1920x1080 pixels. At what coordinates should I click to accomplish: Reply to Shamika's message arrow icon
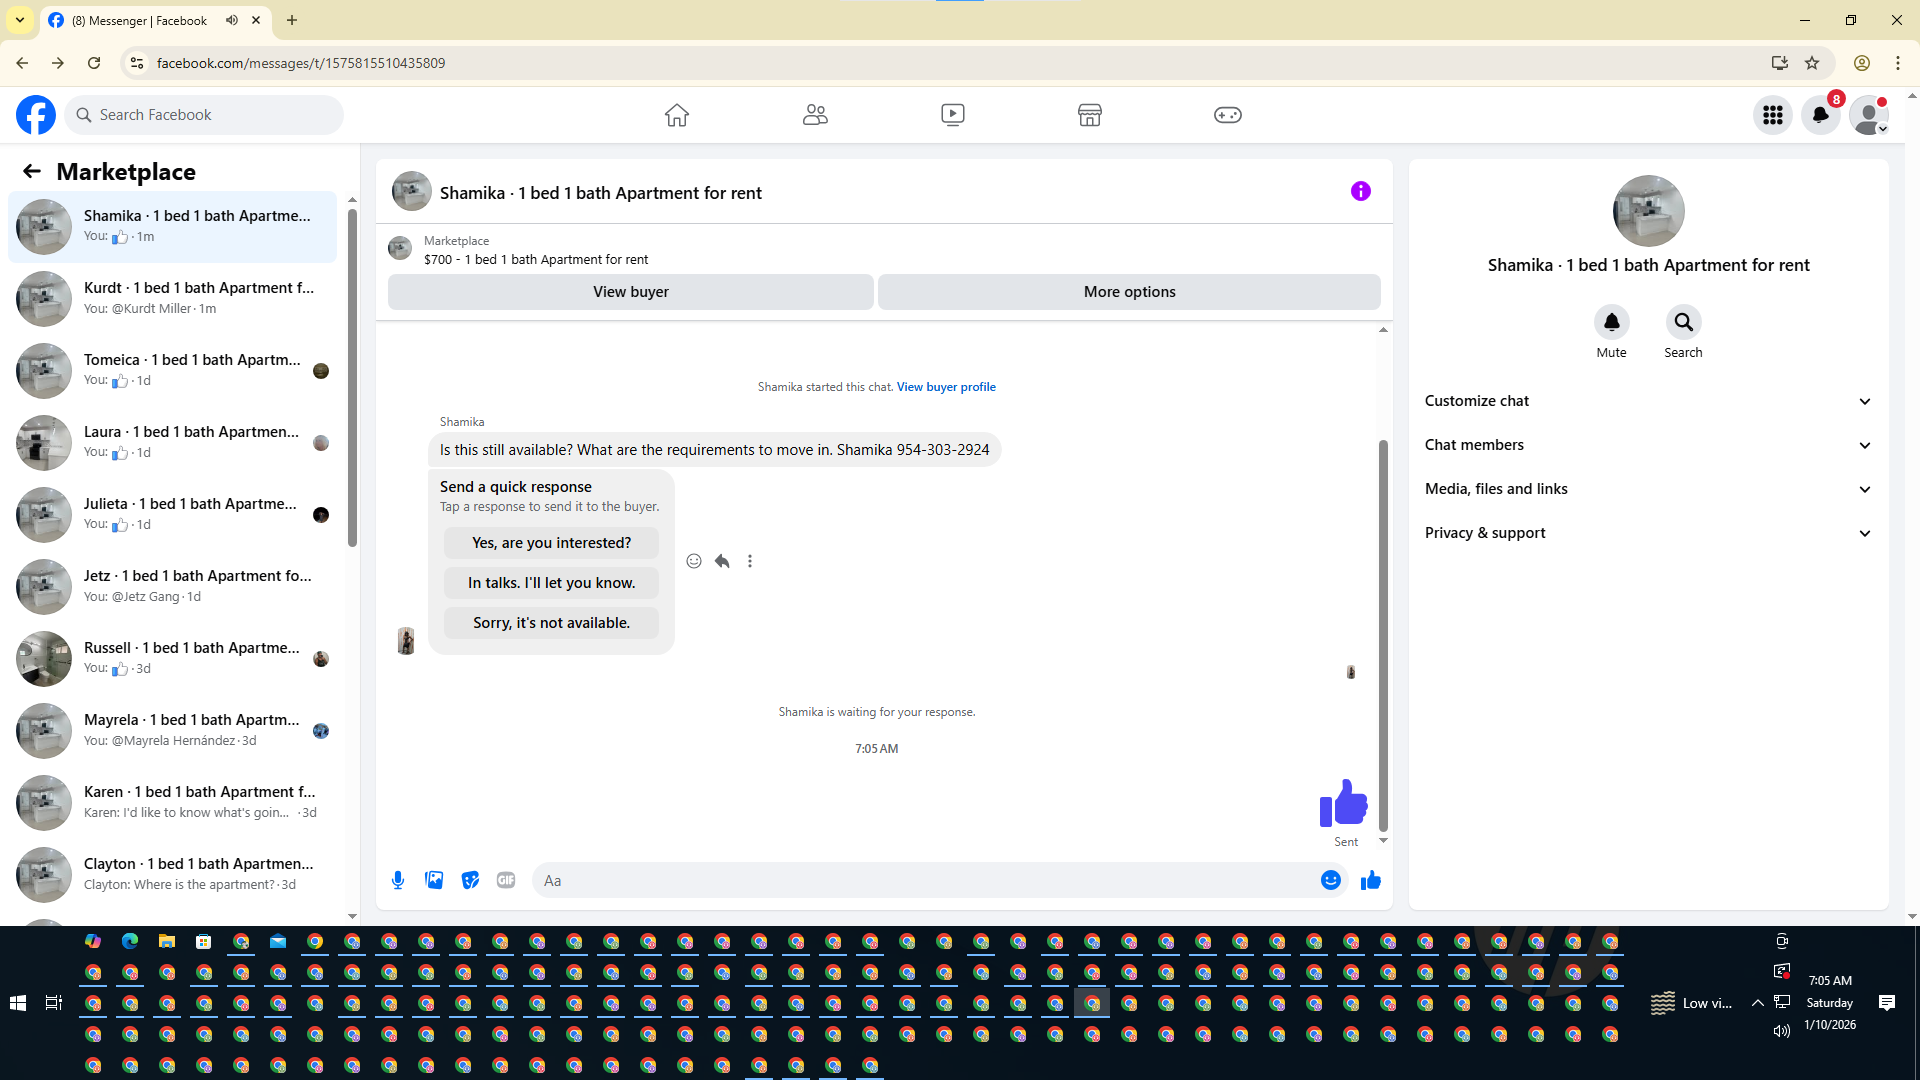click(722, 561)
